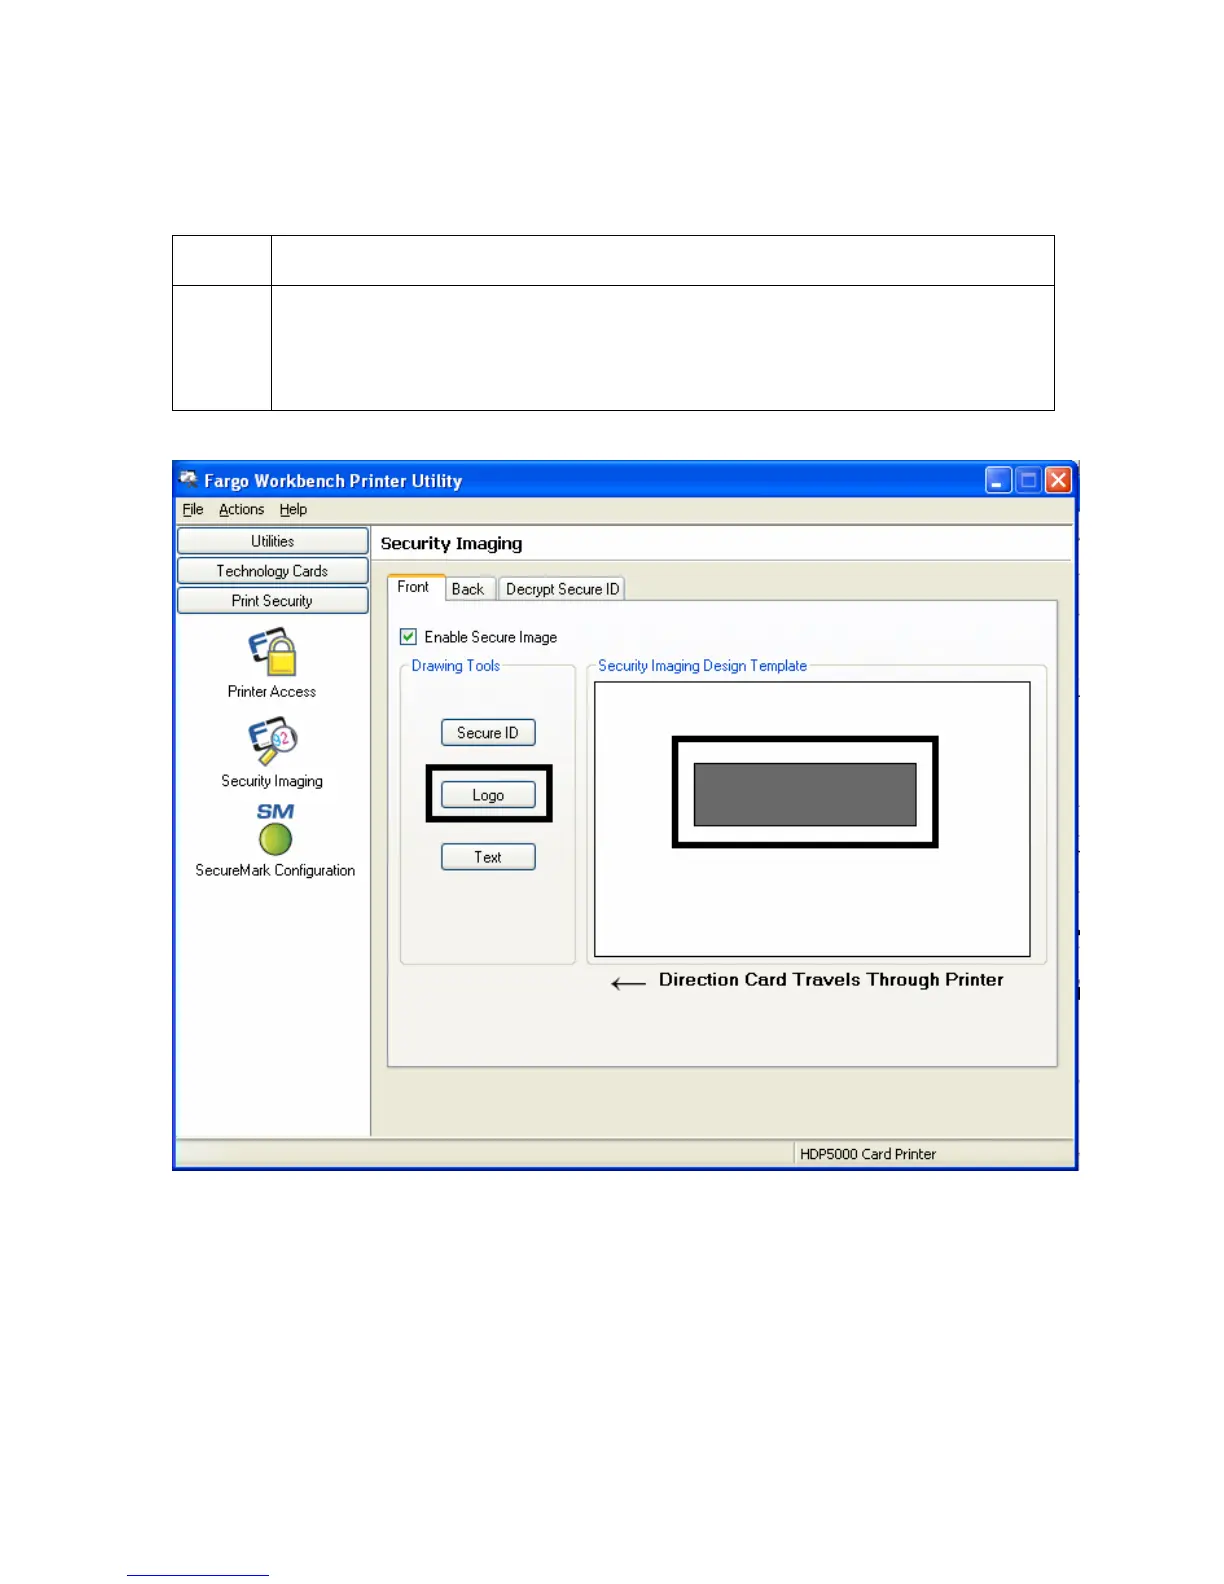This screenshot has height=1584, width=1224.
Task: Click the Printer Access label
Action: [272, 691]
